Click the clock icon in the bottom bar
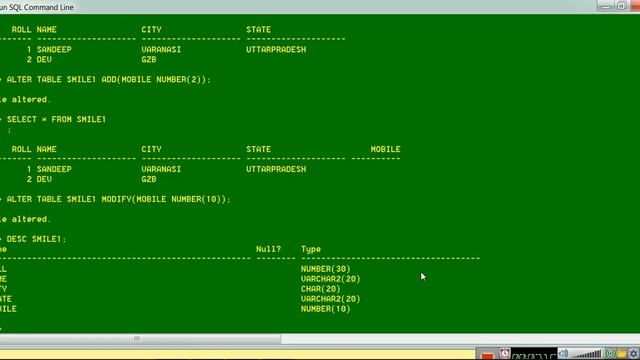 coord(505,353)
